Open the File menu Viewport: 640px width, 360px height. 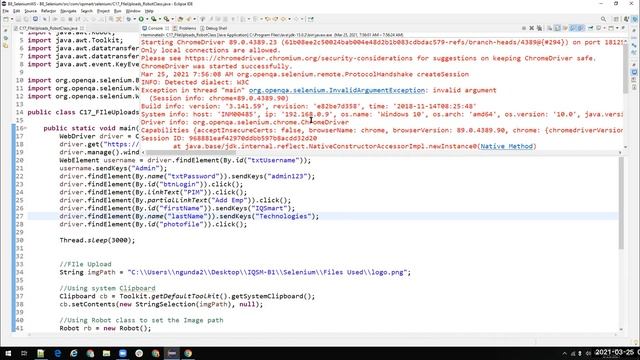pos(5,11)
